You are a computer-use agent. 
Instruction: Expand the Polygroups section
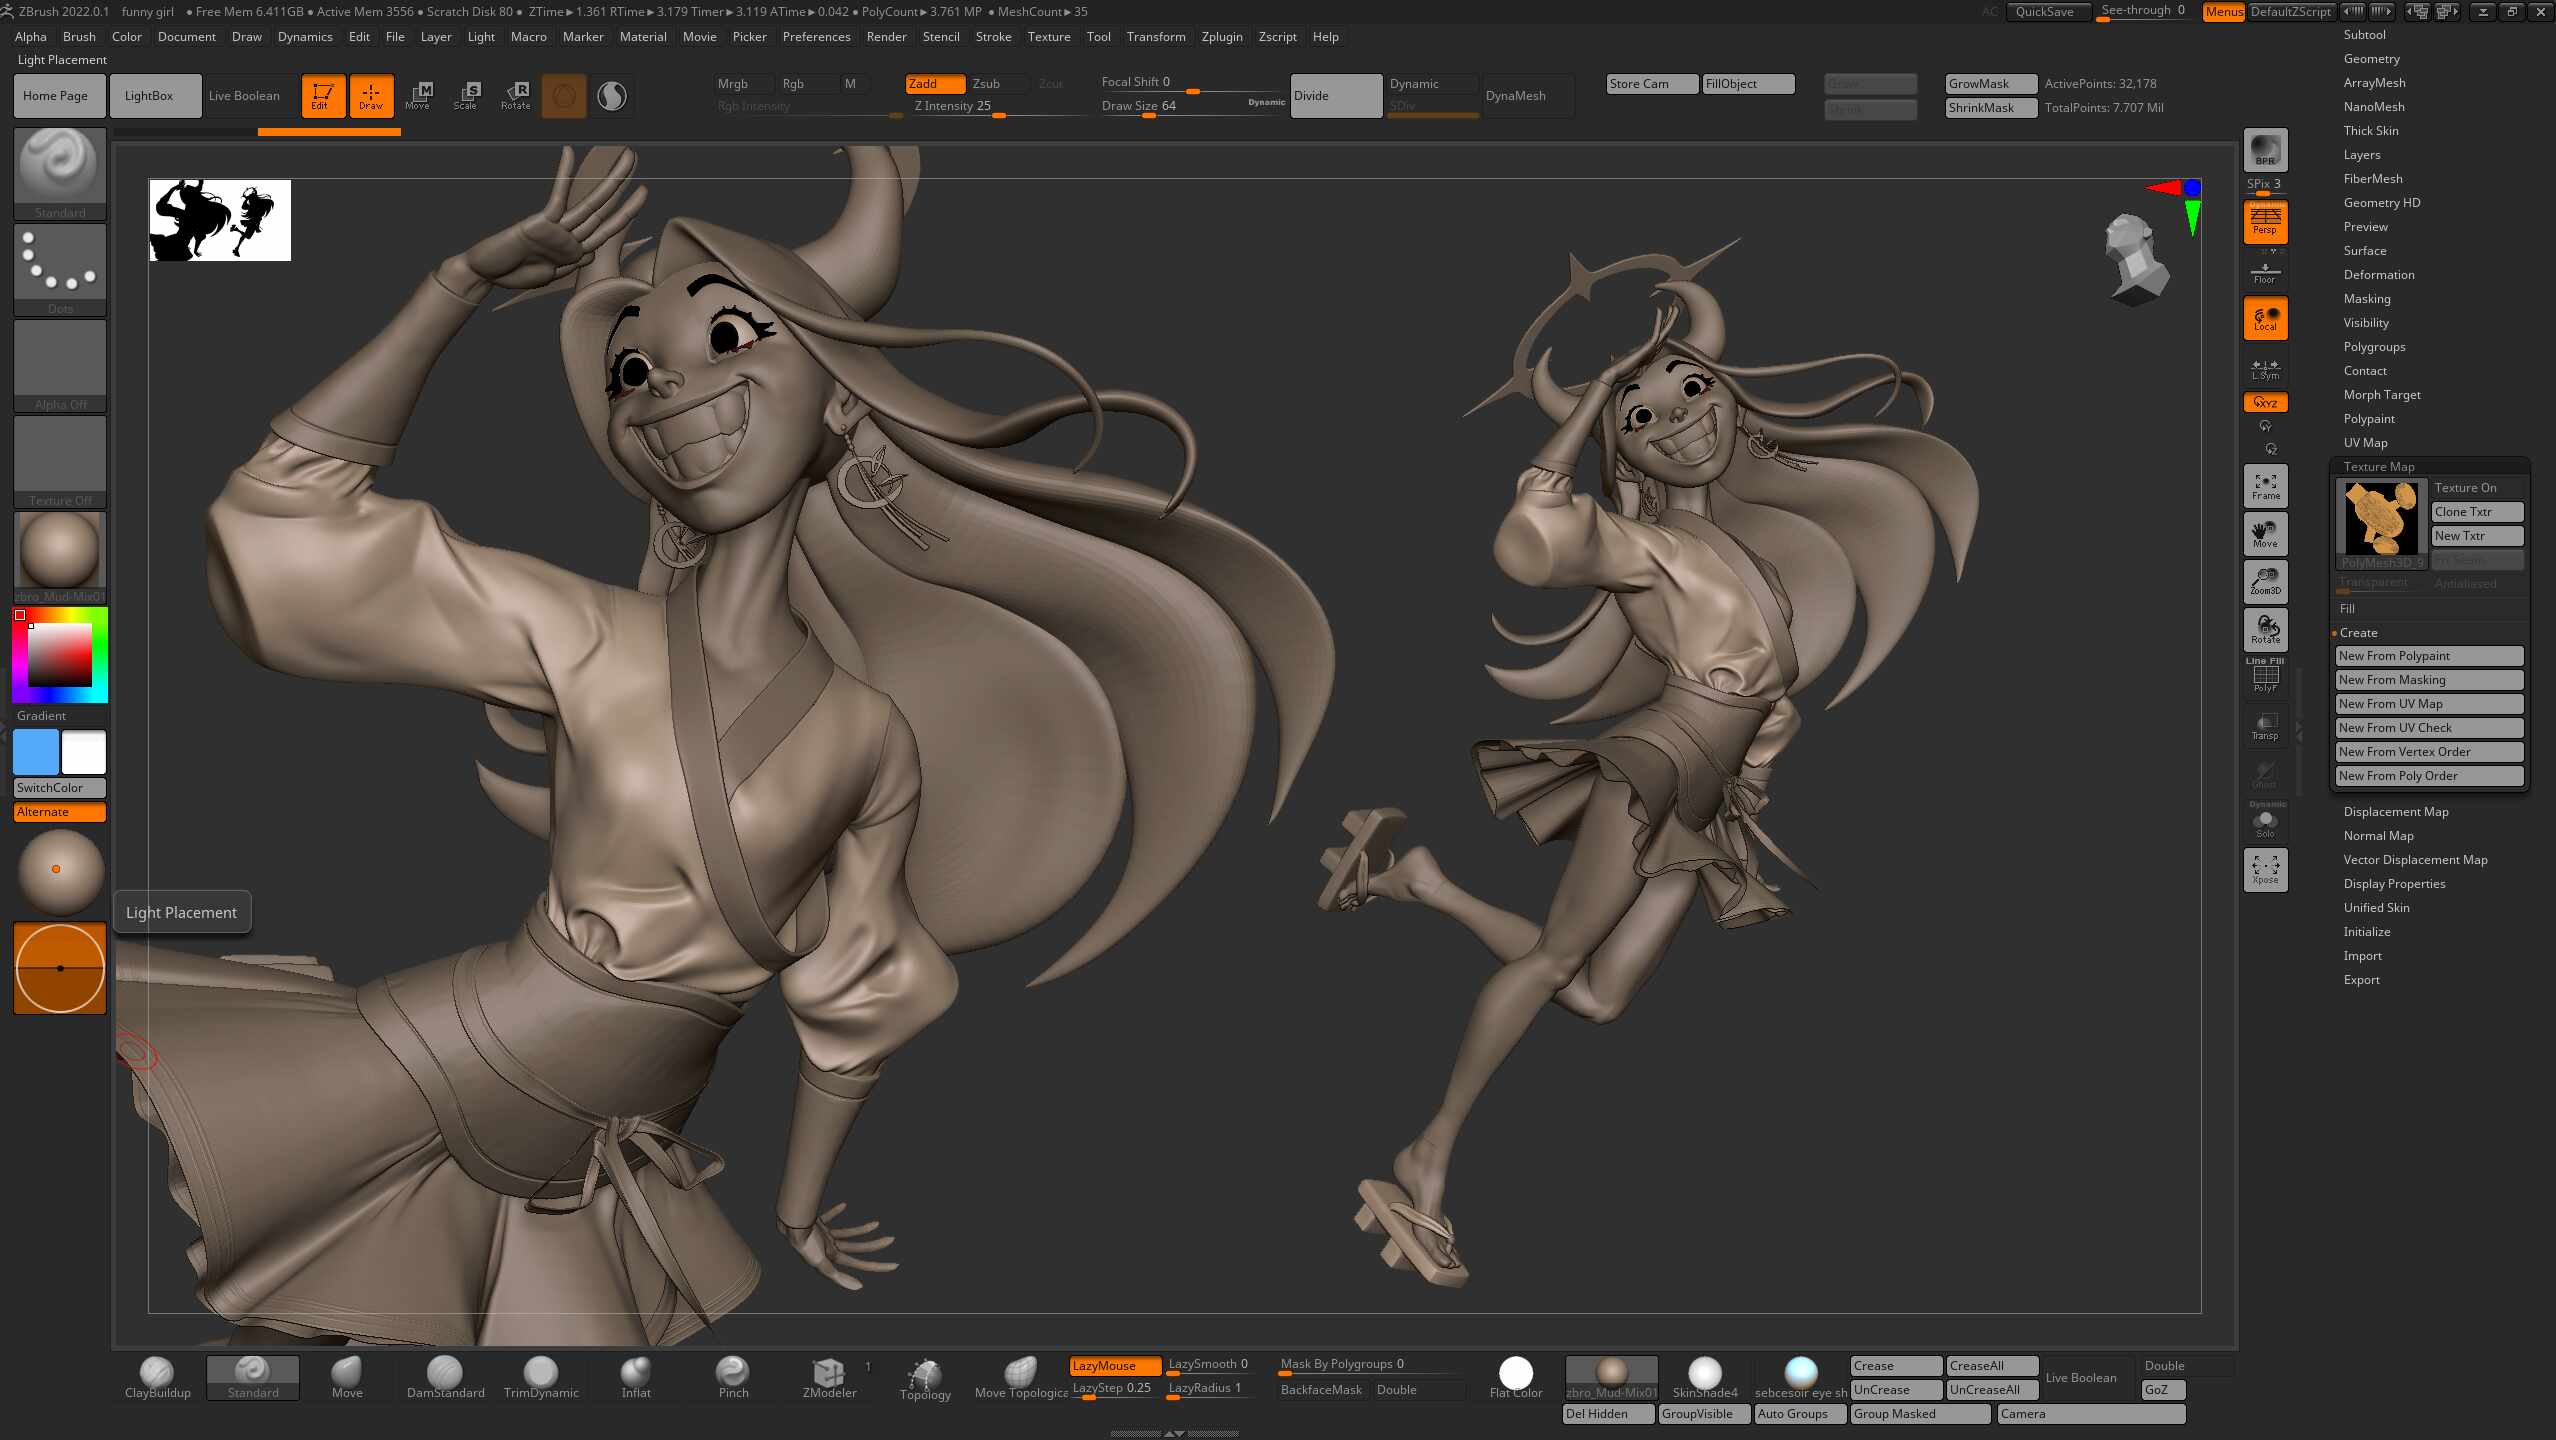[2374, 347]
